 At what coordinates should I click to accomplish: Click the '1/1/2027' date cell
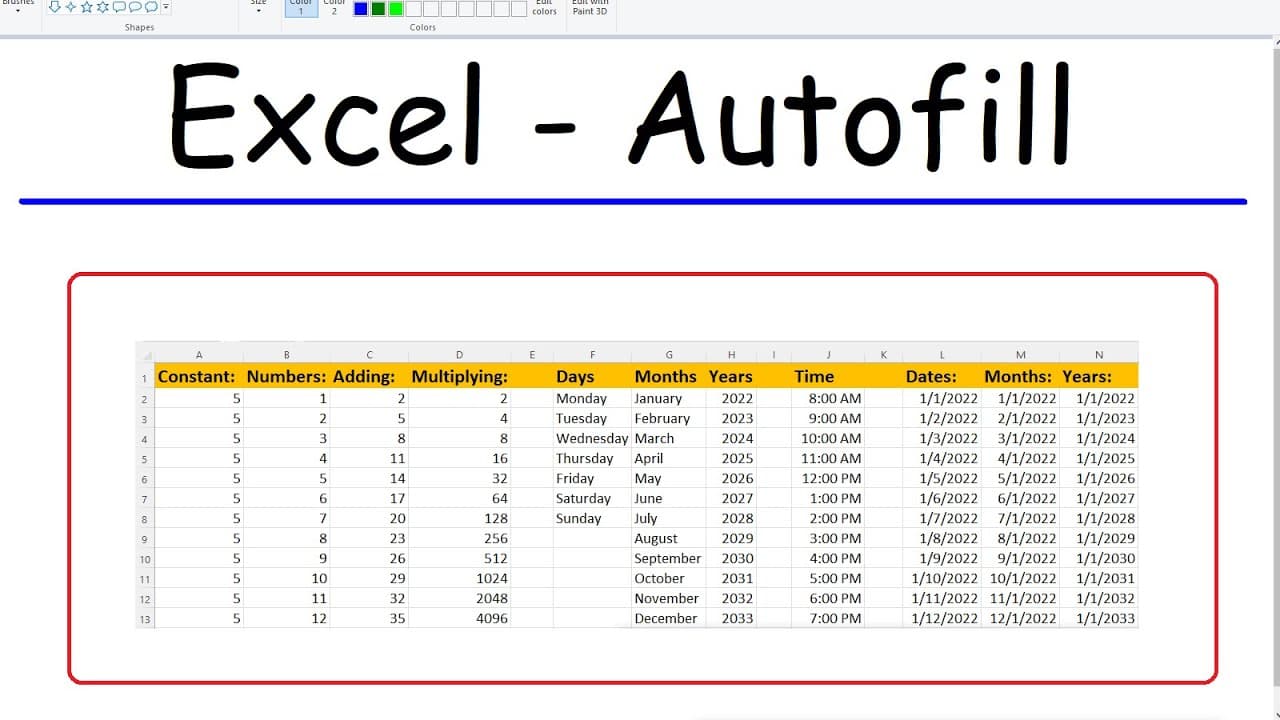pos(1099,498)
